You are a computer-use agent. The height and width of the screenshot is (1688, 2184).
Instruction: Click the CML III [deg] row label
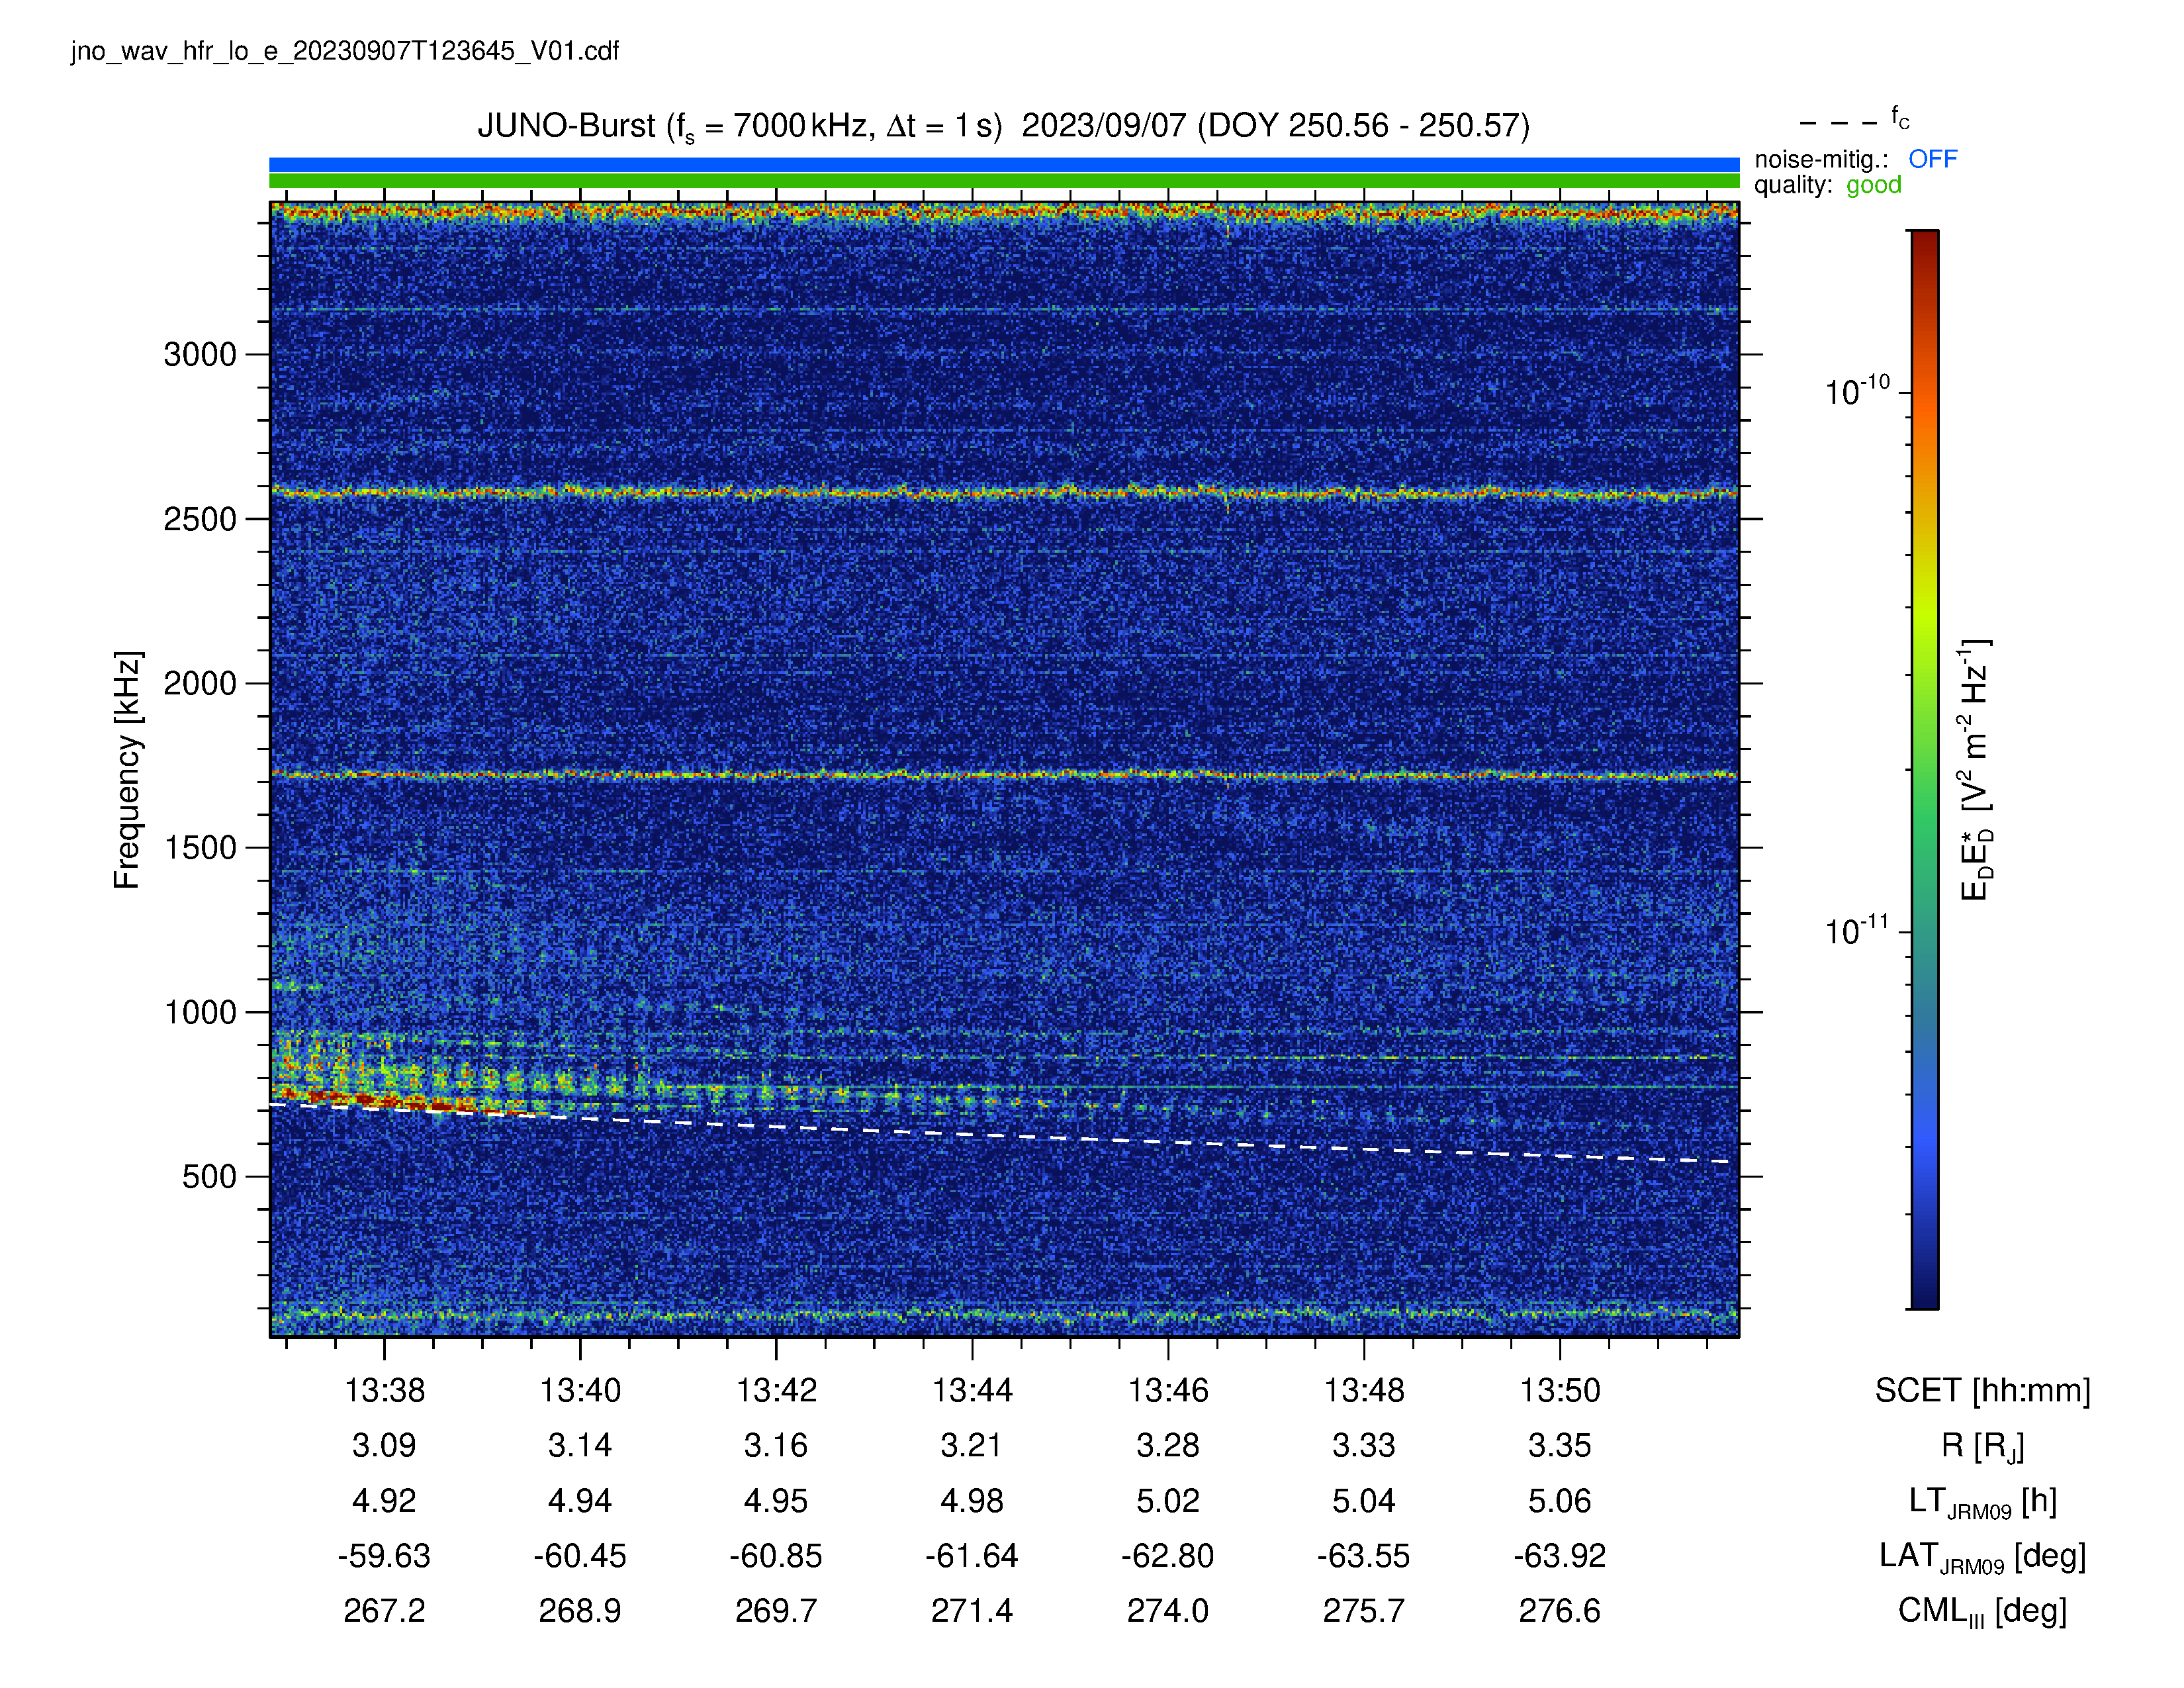point(1982,1611)
